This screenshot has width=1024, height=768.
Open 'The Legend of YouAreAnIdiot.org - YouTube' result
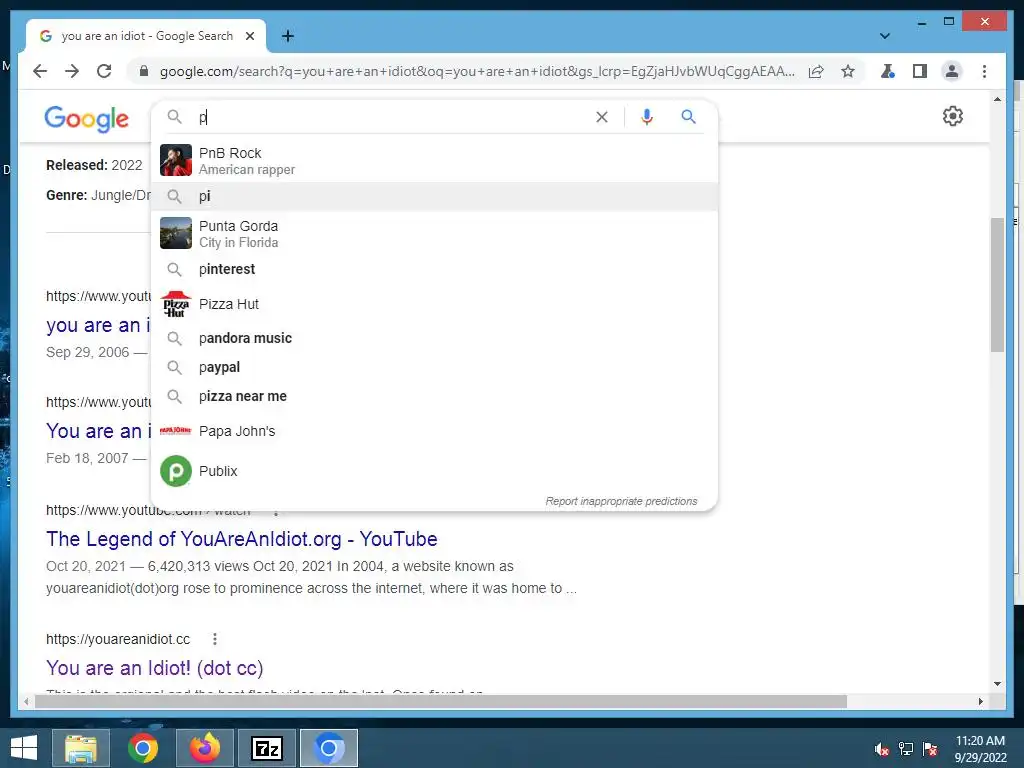coord(242,539)
